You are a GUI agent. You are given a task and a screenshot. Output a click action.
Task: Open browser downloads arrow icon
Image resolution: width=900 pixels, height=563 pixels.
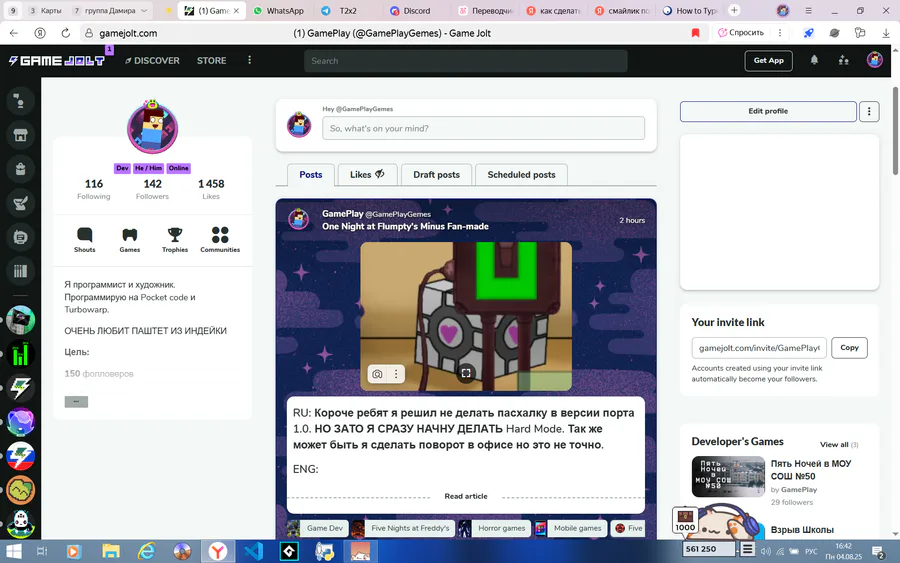click(886, 33)
